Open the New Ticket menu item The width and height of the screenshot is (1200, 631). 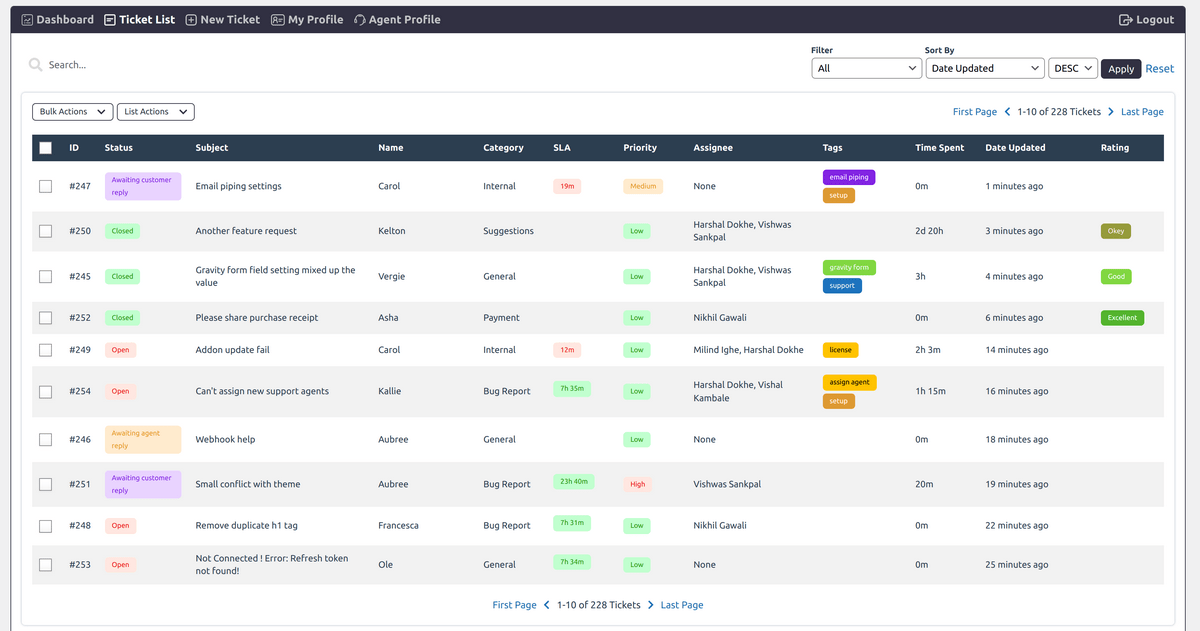(222, 20)
